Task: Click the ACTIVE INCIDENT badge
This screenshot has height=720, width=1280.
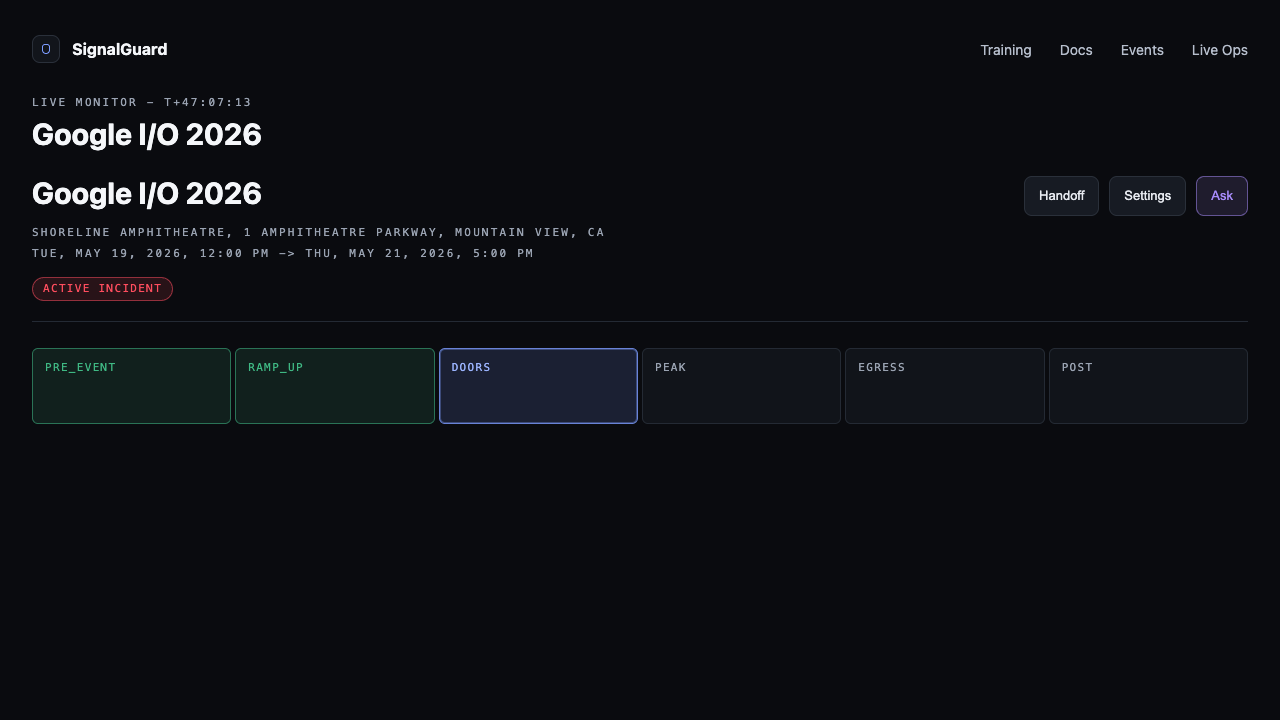Action: [102, 289]
